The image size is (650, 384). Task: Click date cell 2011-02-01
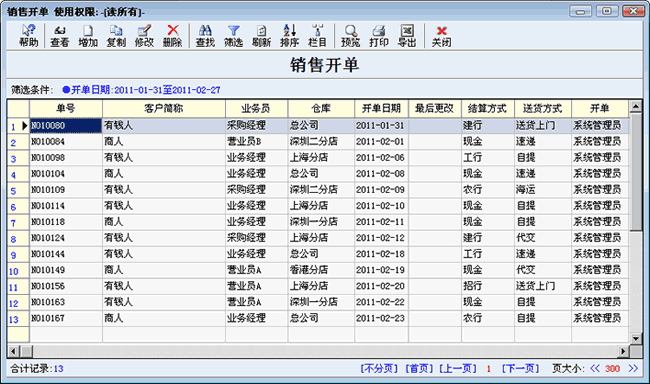(x=381, y=142)
